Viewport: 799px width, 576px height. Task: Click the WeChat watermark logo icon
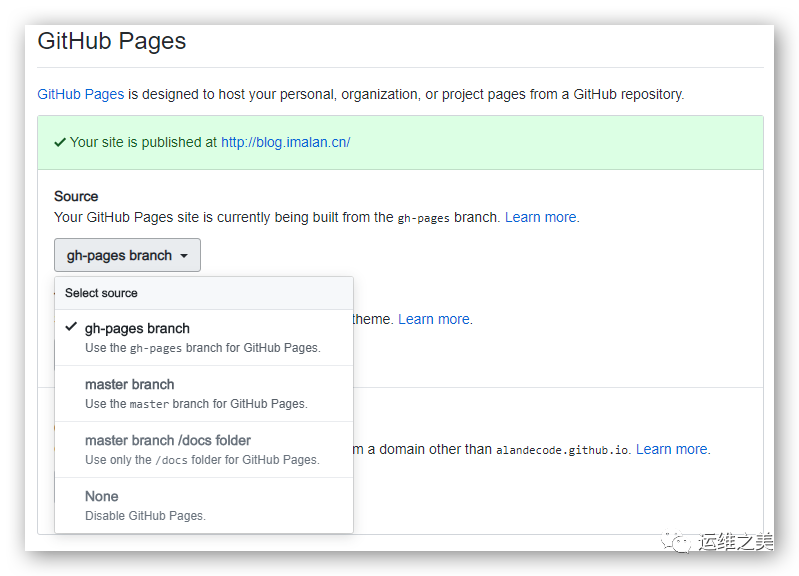click(x=676, y=541)
